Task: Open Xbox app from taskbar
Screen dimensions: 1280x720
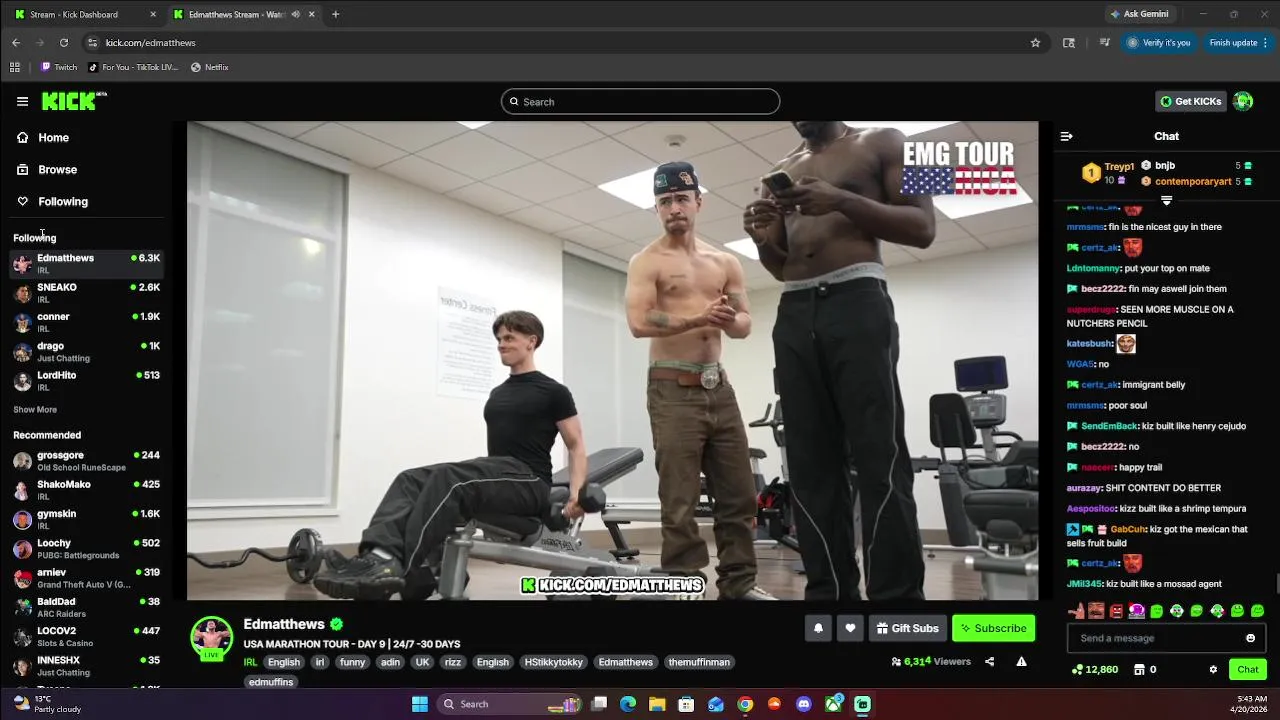Action: (833, 704)
